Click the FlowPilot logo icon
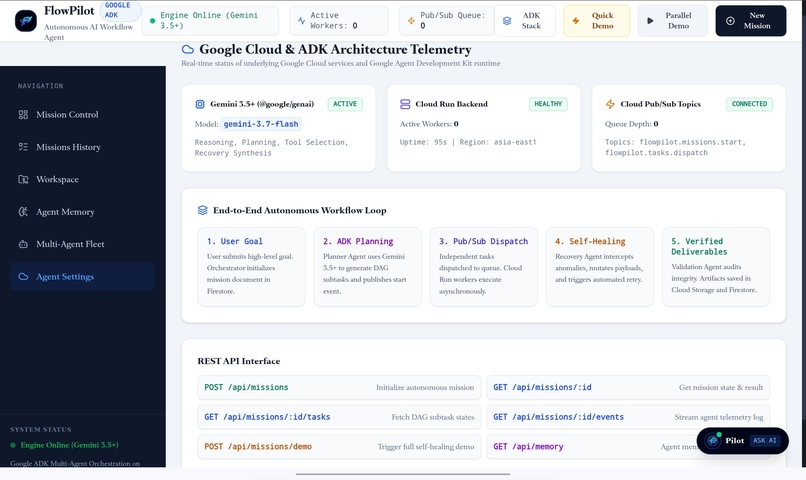806x480 pixels. tap(26, 21)
